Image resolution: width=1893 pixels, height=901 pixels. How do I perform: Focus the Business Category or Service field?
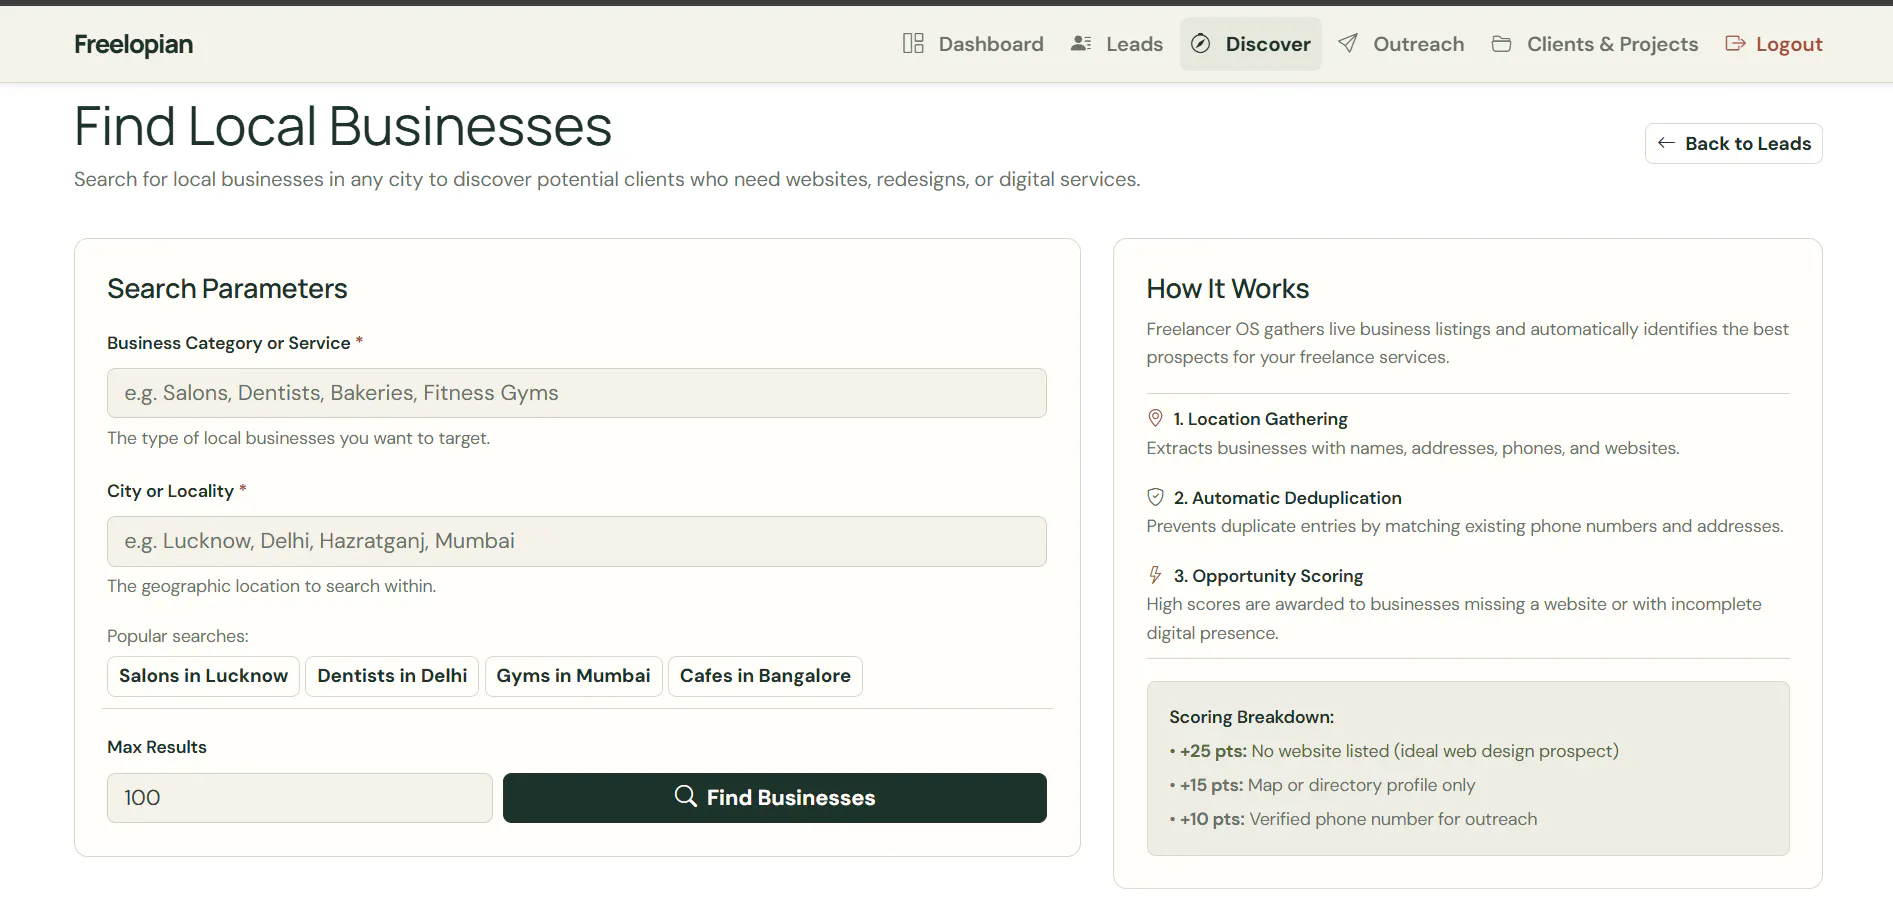(x=577, y=393)
